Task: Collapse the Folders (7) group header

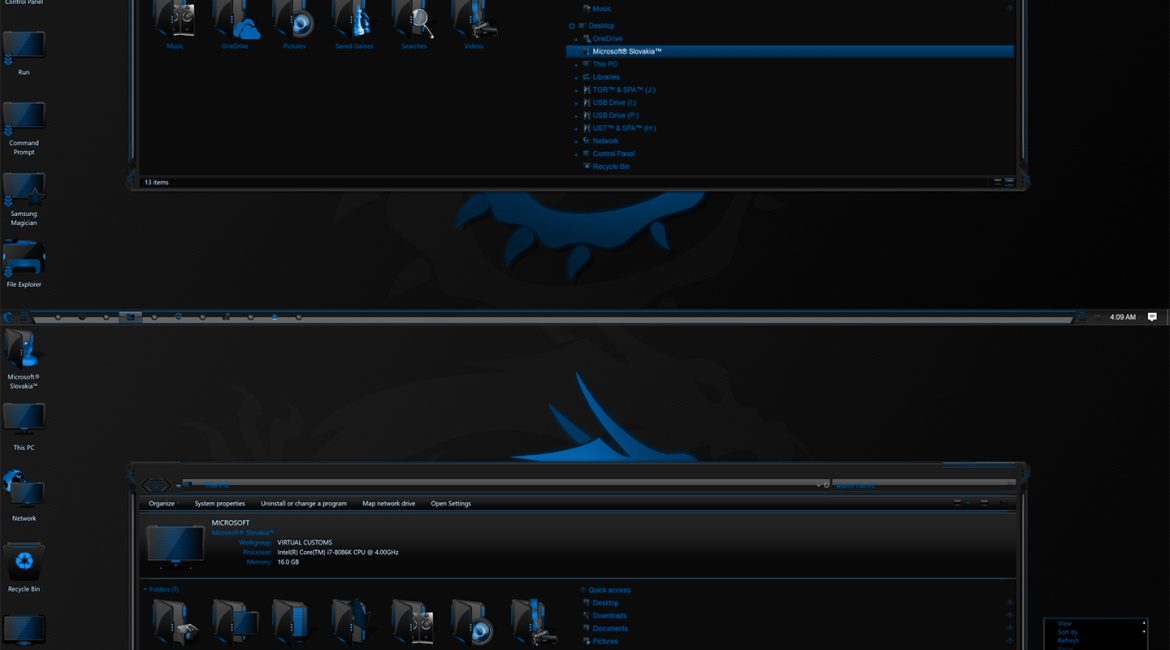Action: pos(145,590)
